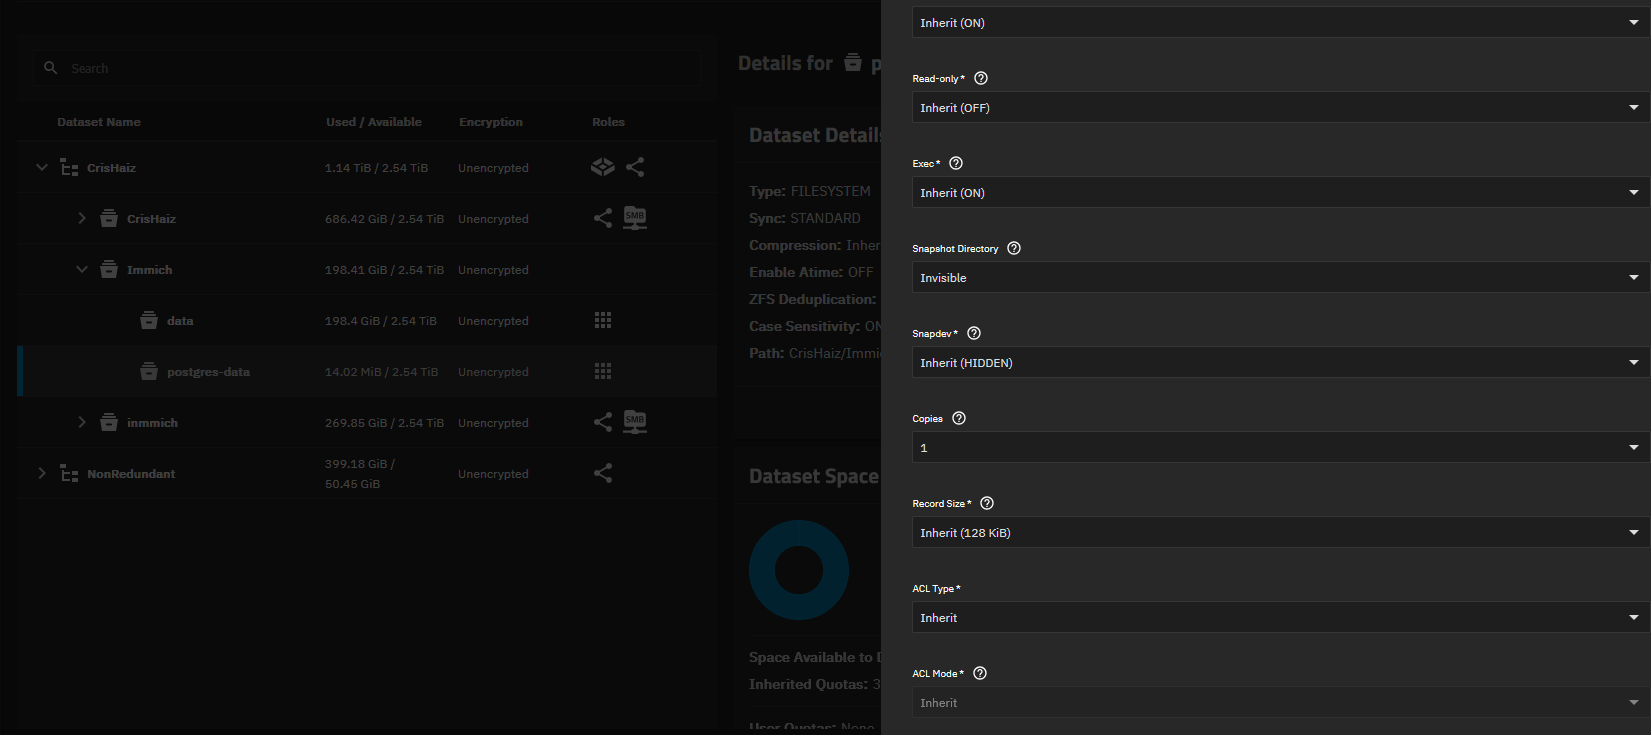
Task: Expand the NonRedundant pool tree
Action: point(42,473)
